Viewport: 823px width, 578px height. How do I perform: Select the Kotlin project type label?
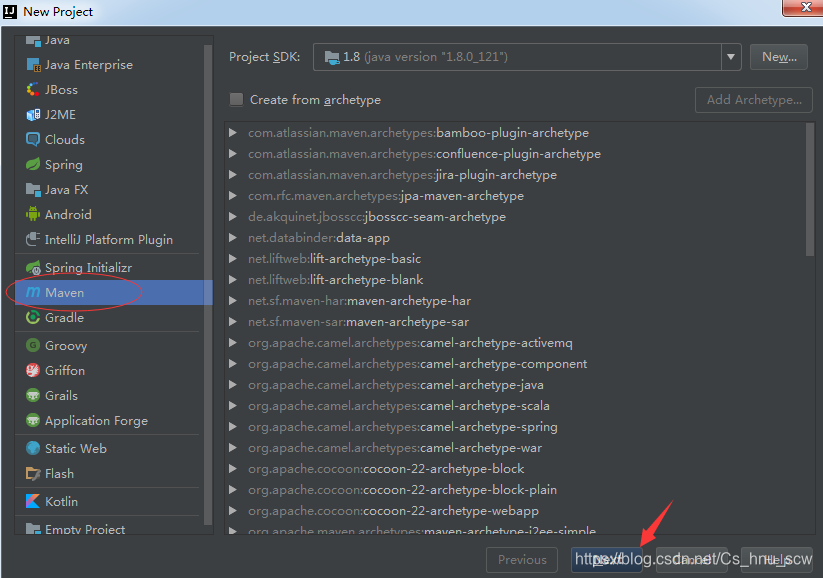[61, 502]
